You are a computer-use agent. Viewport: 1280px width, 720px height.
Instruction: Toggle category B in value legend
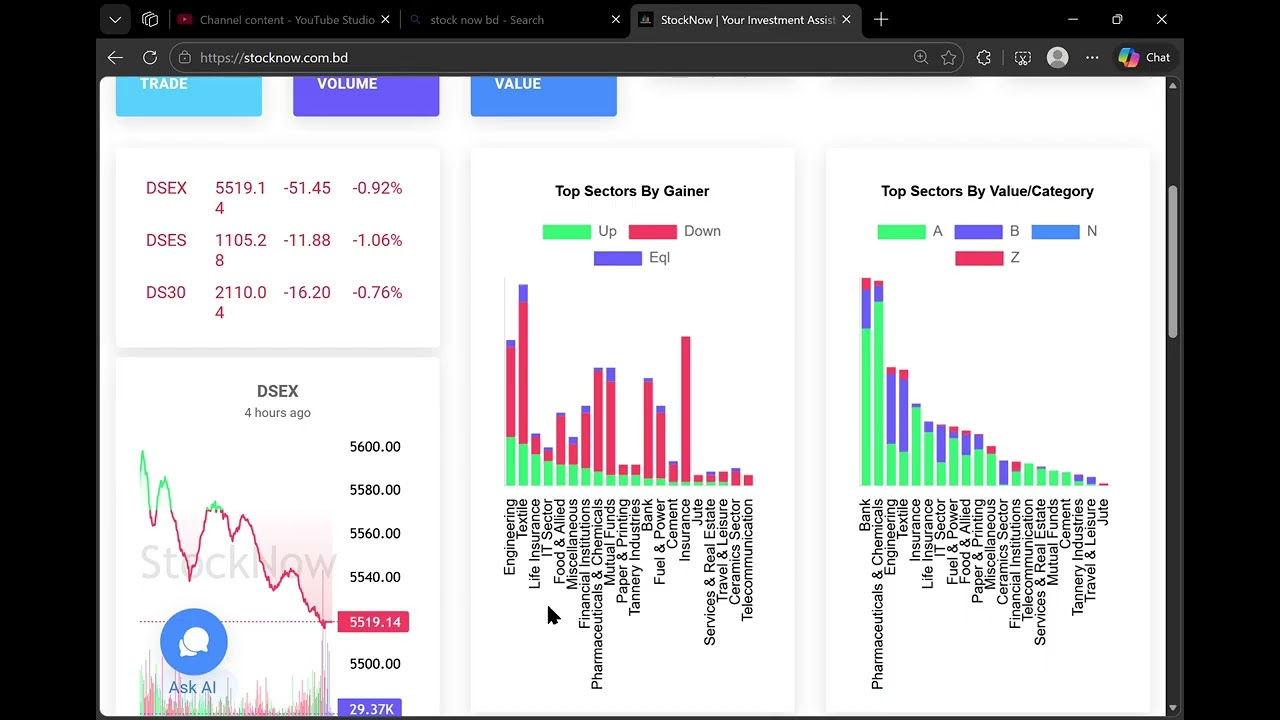pyautogui.click(x=987, y=231)
